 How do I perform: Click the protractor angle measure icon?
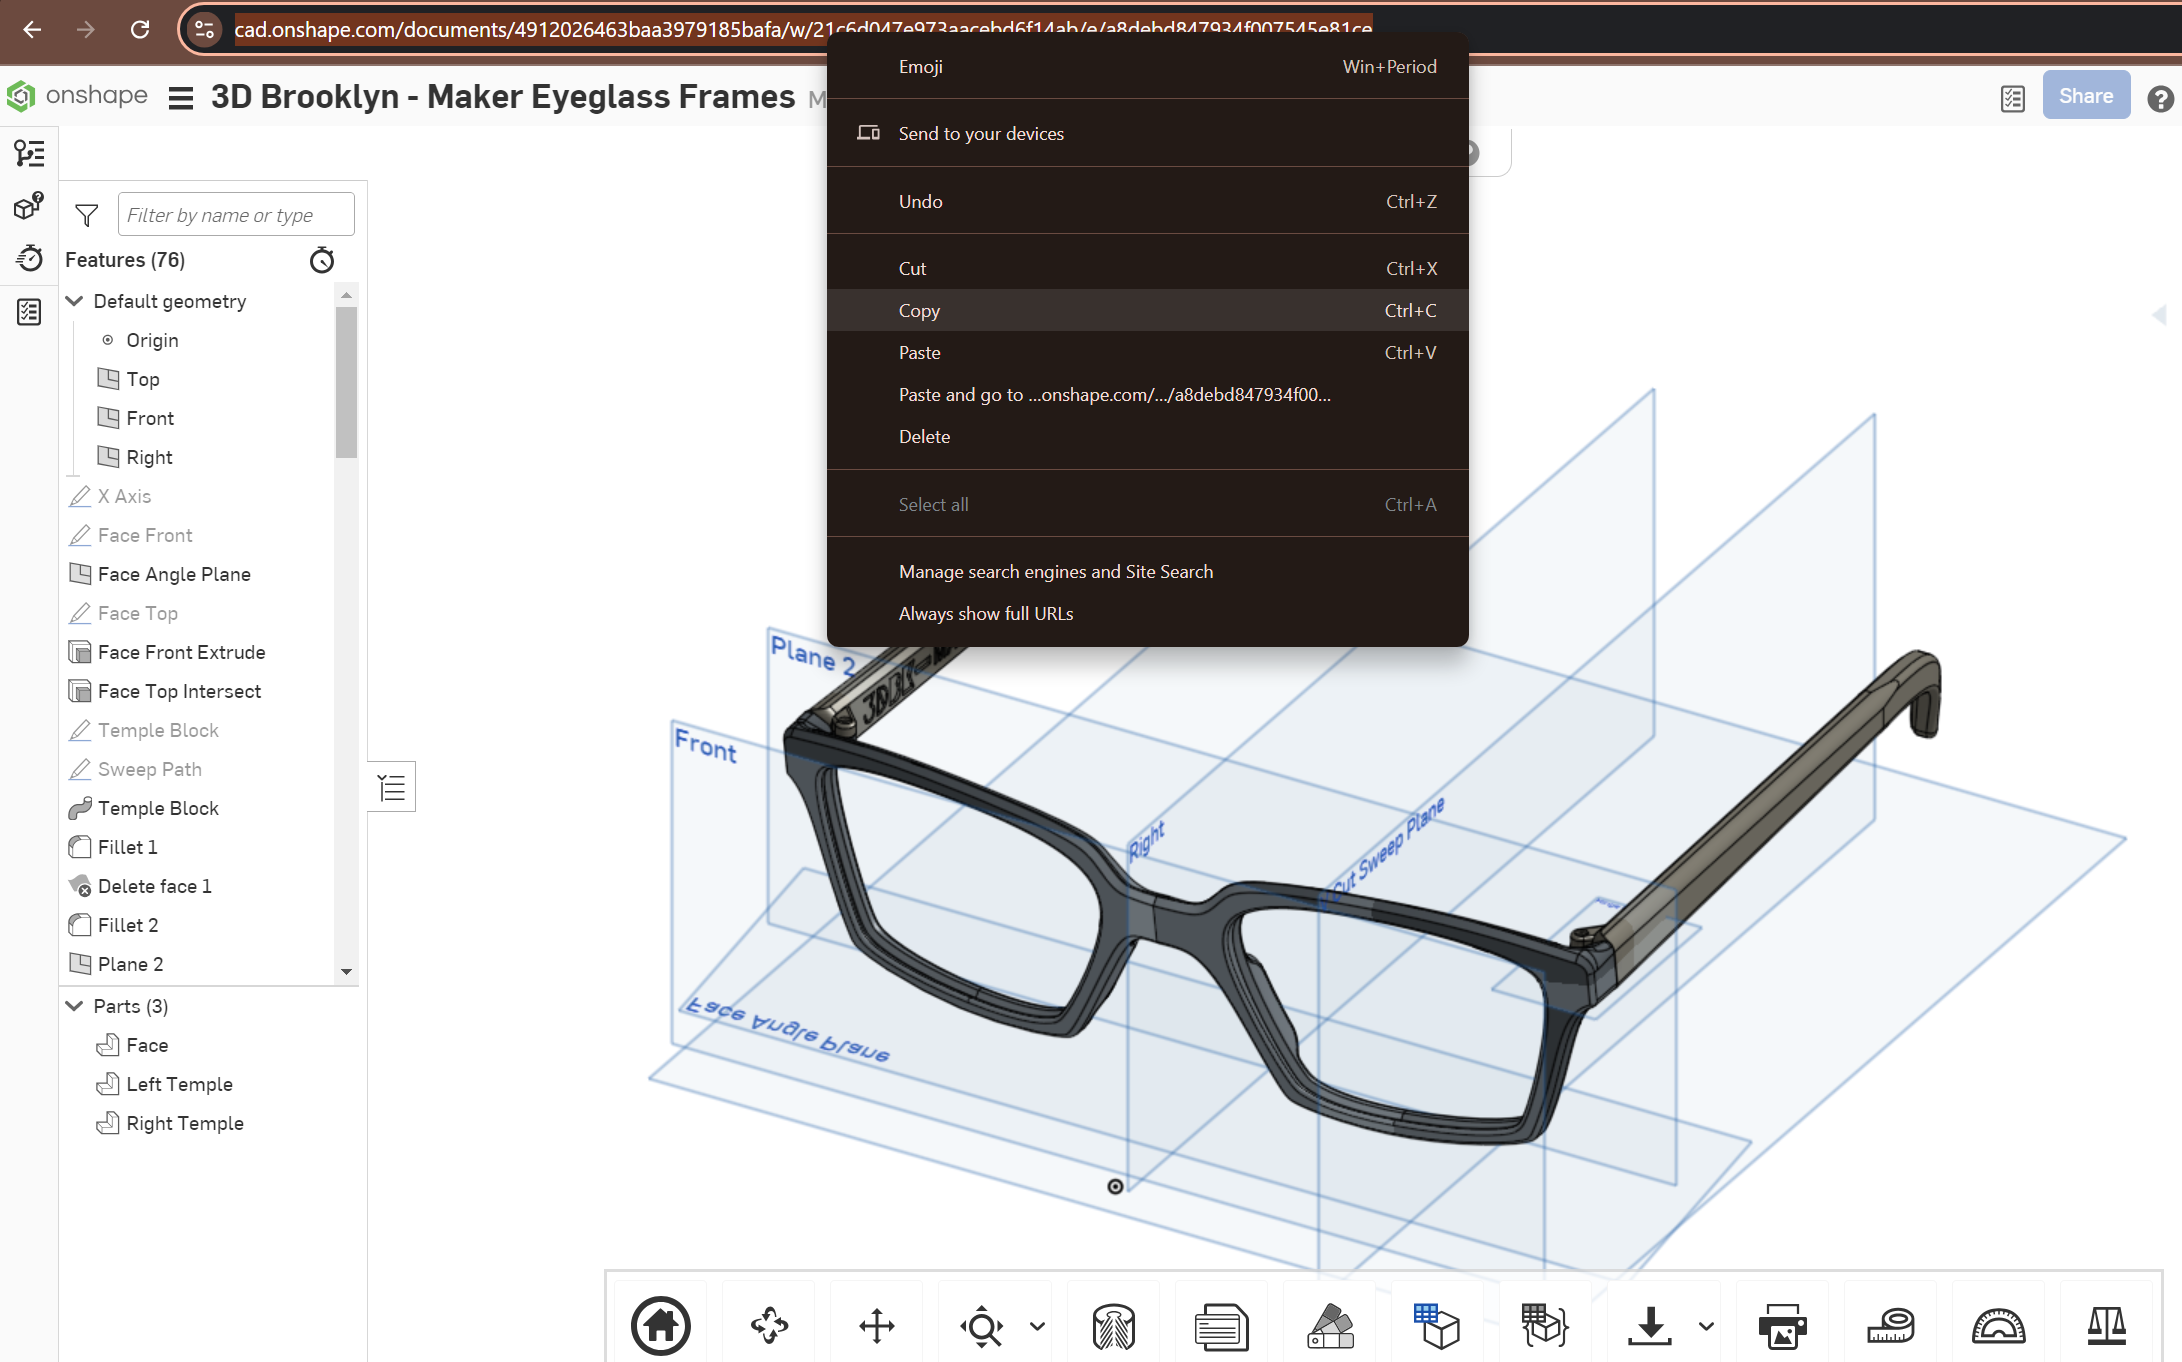pos(1998,1326)
